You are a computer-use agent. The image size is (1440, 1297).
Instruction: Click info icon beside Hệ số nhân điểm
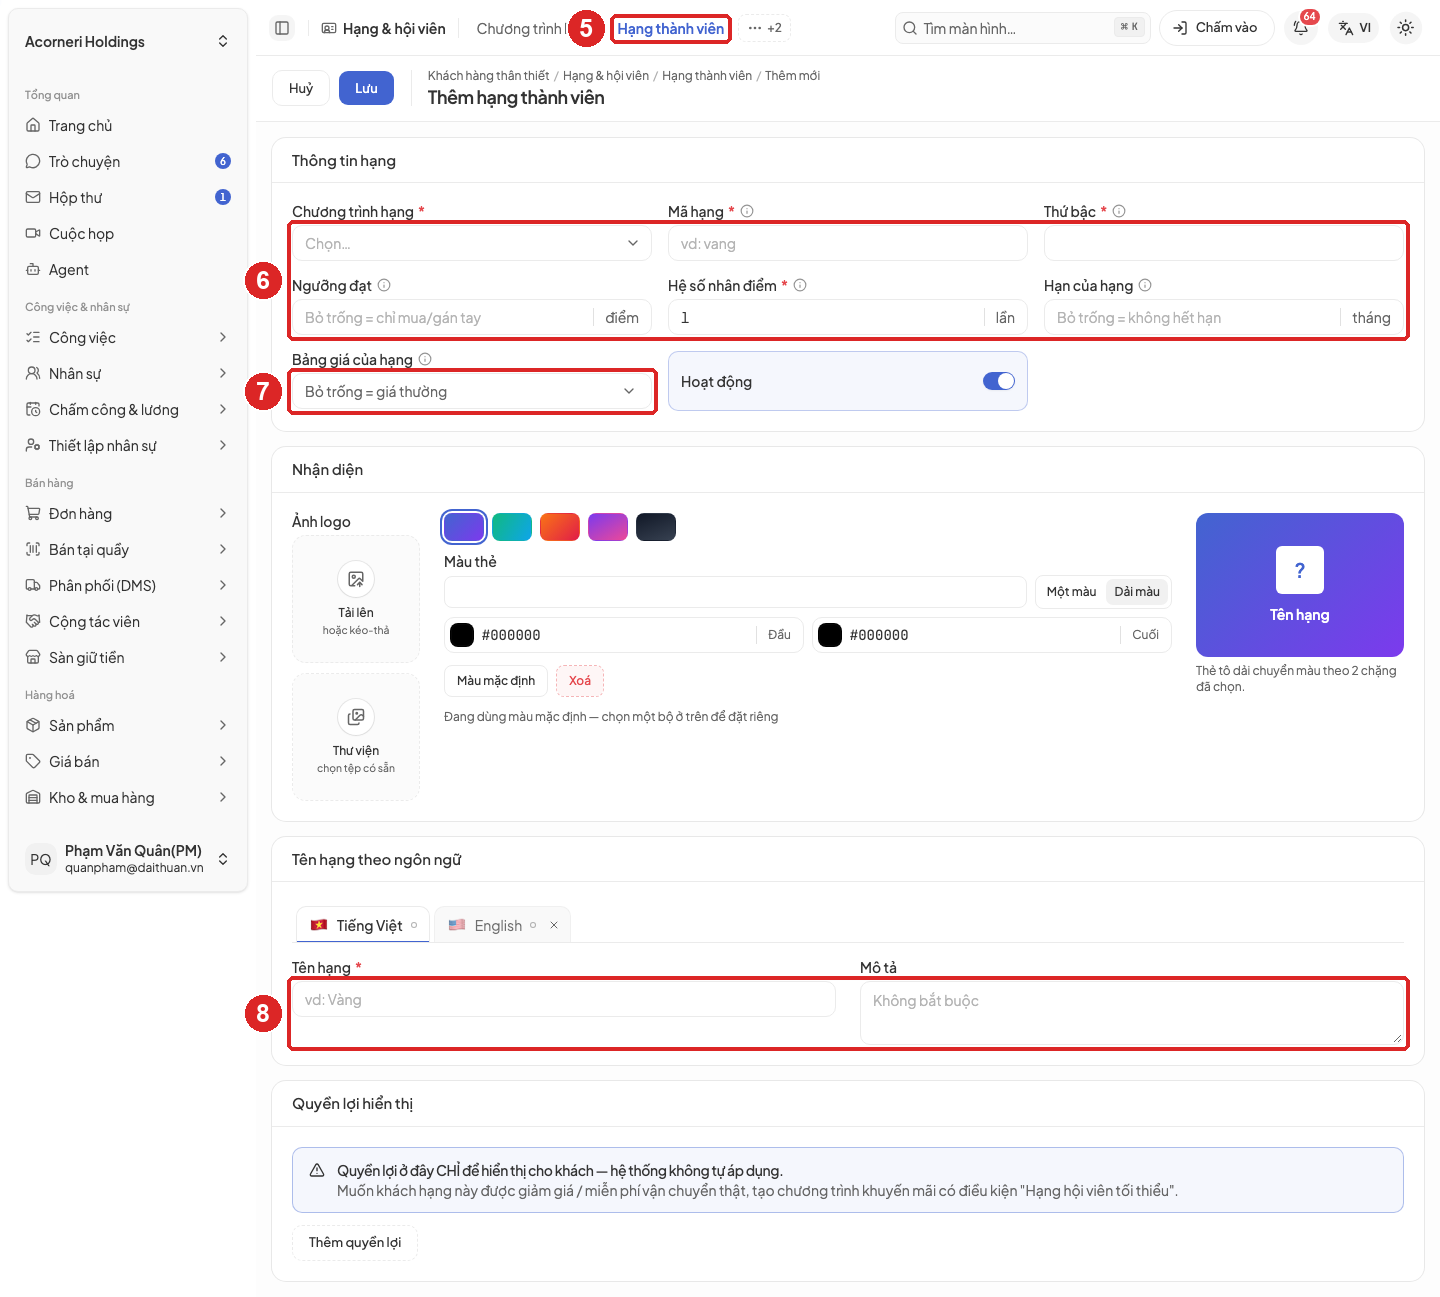[800, 285]
